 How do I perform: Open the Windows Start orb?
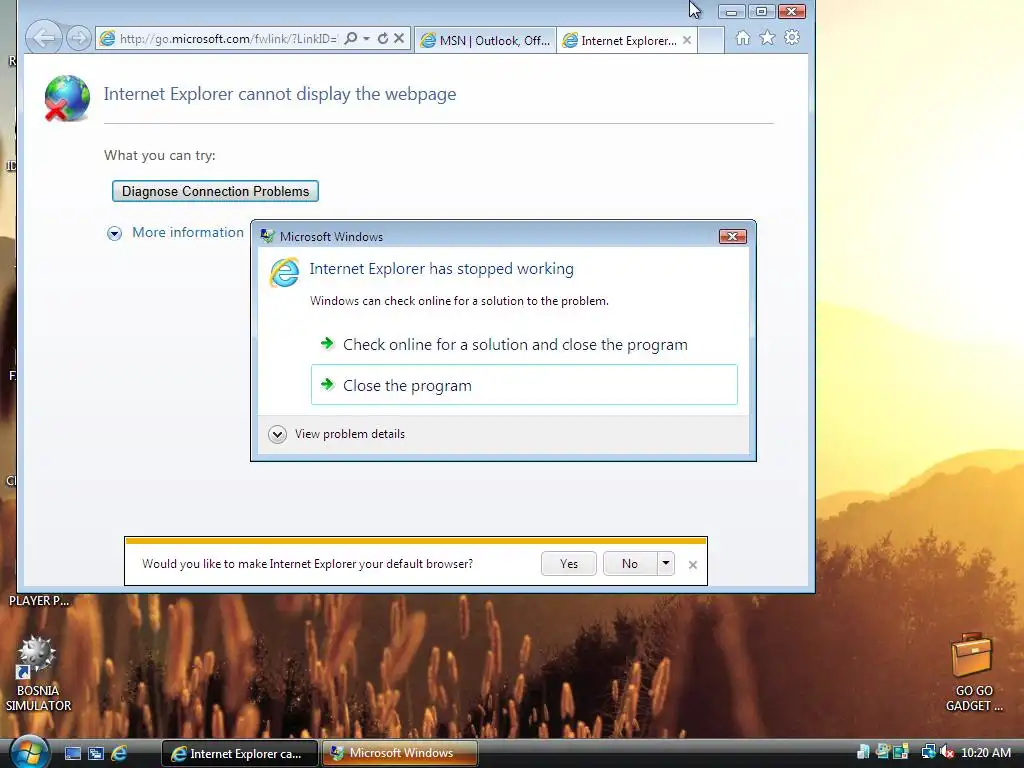click(29, 752)
